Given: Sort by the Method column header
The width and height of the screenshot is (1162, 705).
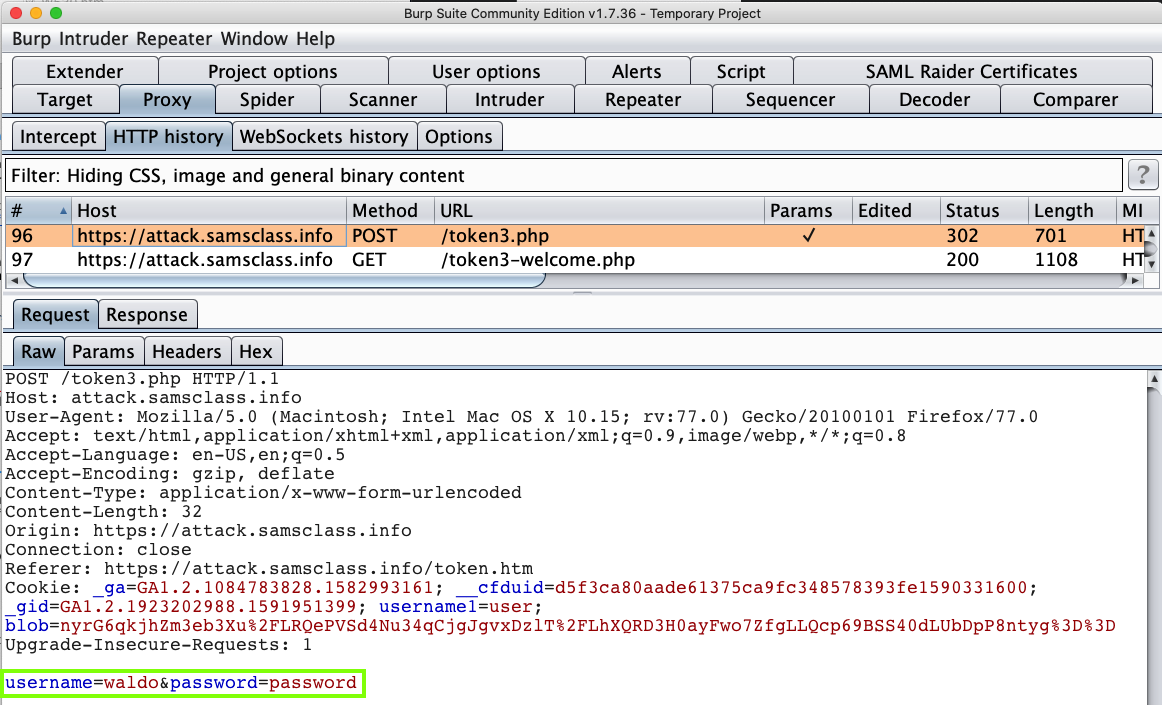Looking at the screenshot, I should [x=390, y=211].
